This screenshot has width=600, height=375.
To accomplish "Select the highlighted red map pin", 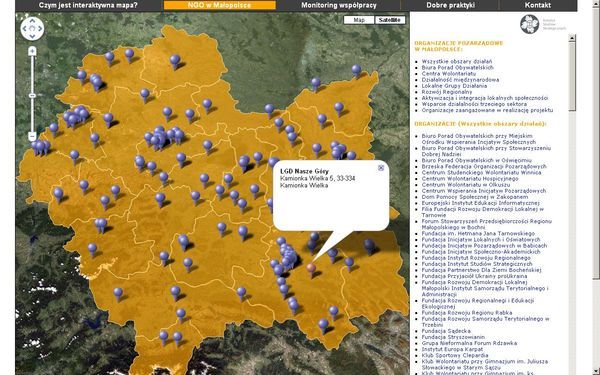I will point(311,269).
